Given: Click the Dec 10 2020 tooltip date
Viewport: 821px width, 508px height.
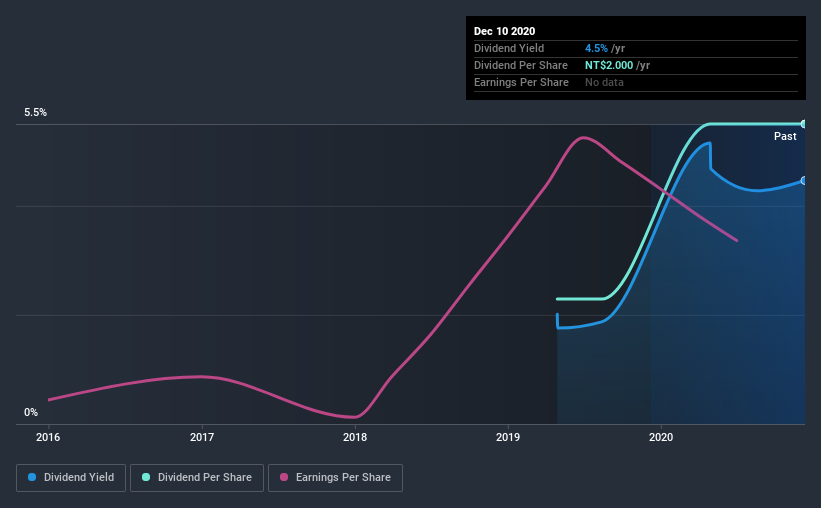Looking at the screenshot, I should (x=504, y=31).
